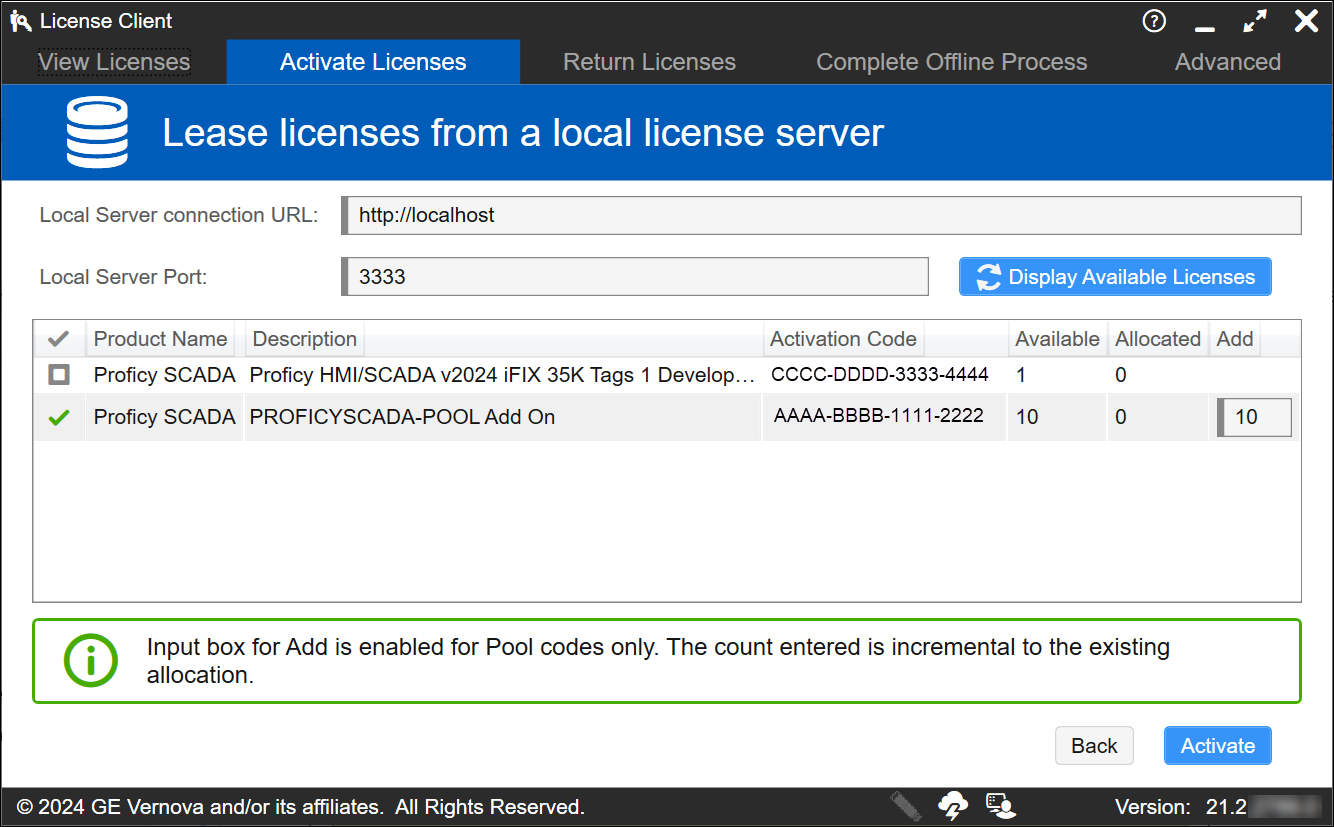
Task: Click the cloud lightning status icon
Action: pos(953,806)
